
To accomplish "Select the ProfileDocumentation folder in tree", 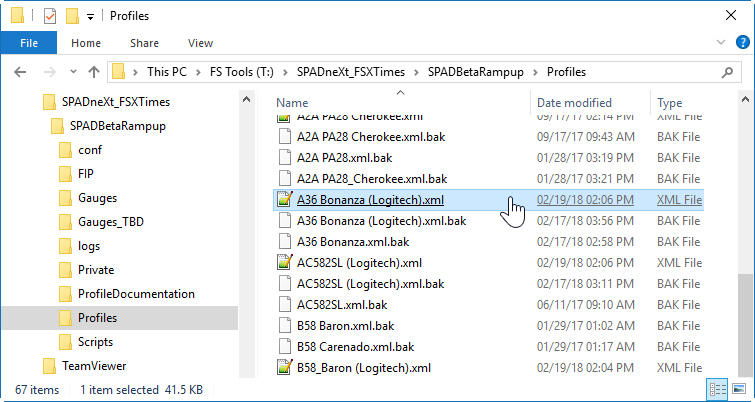I will (136, 294).
